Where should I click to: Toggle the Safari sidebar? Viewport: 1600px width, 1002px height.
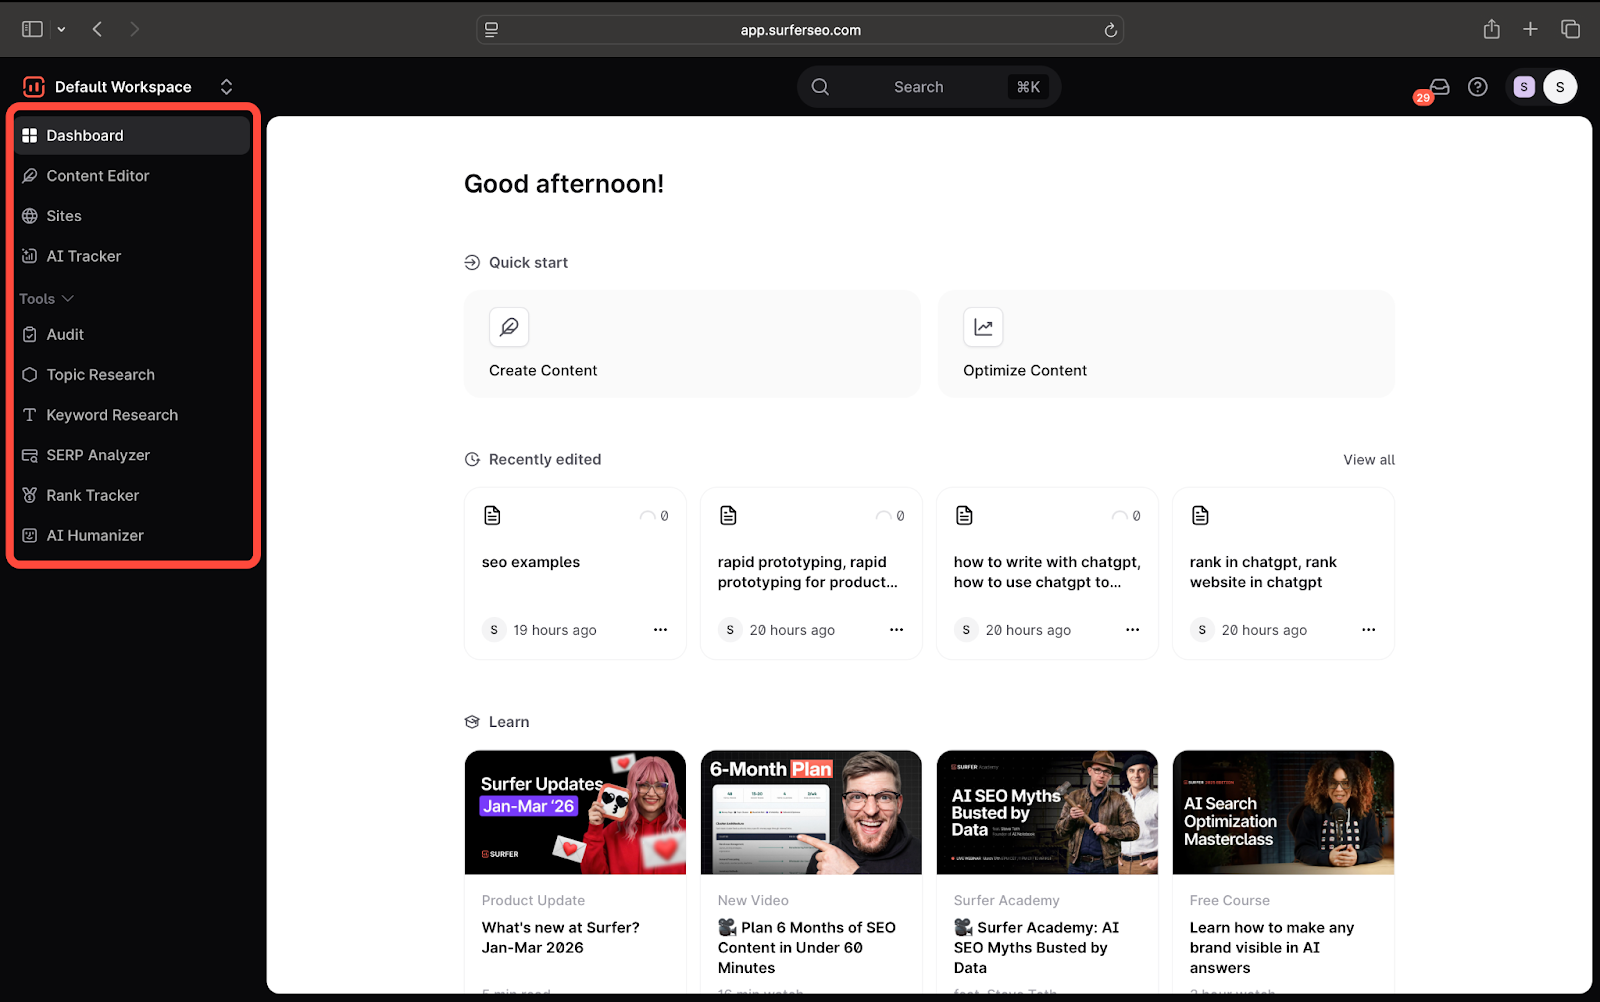coord(33,29)
